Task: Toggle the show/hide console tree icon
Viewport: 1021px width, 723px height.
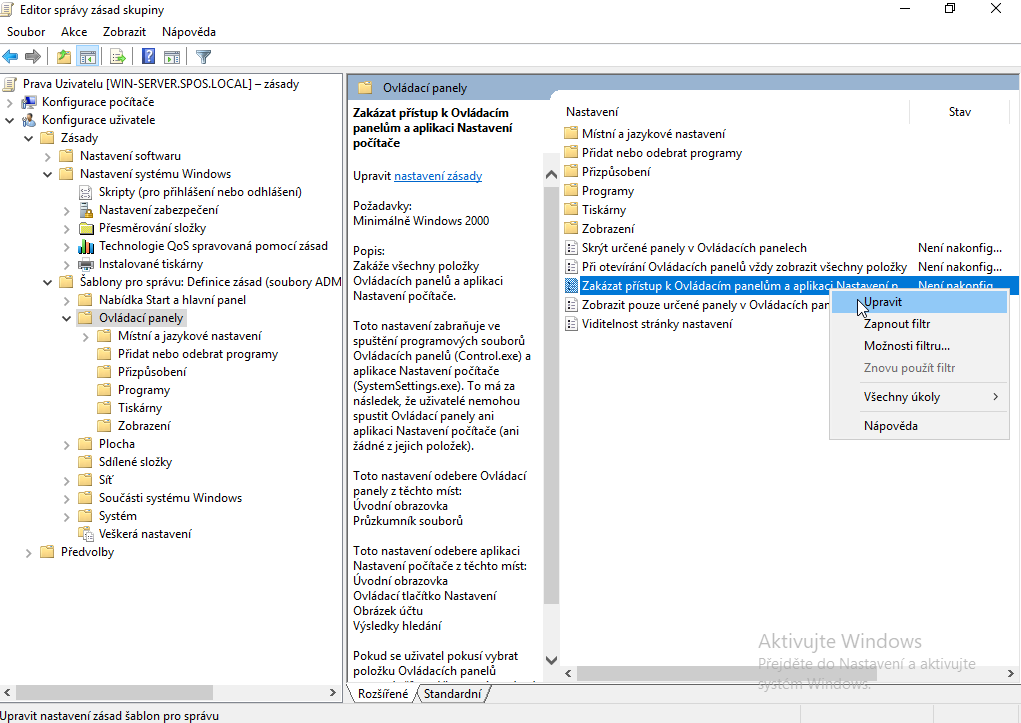Action: (x=88, y=57)
